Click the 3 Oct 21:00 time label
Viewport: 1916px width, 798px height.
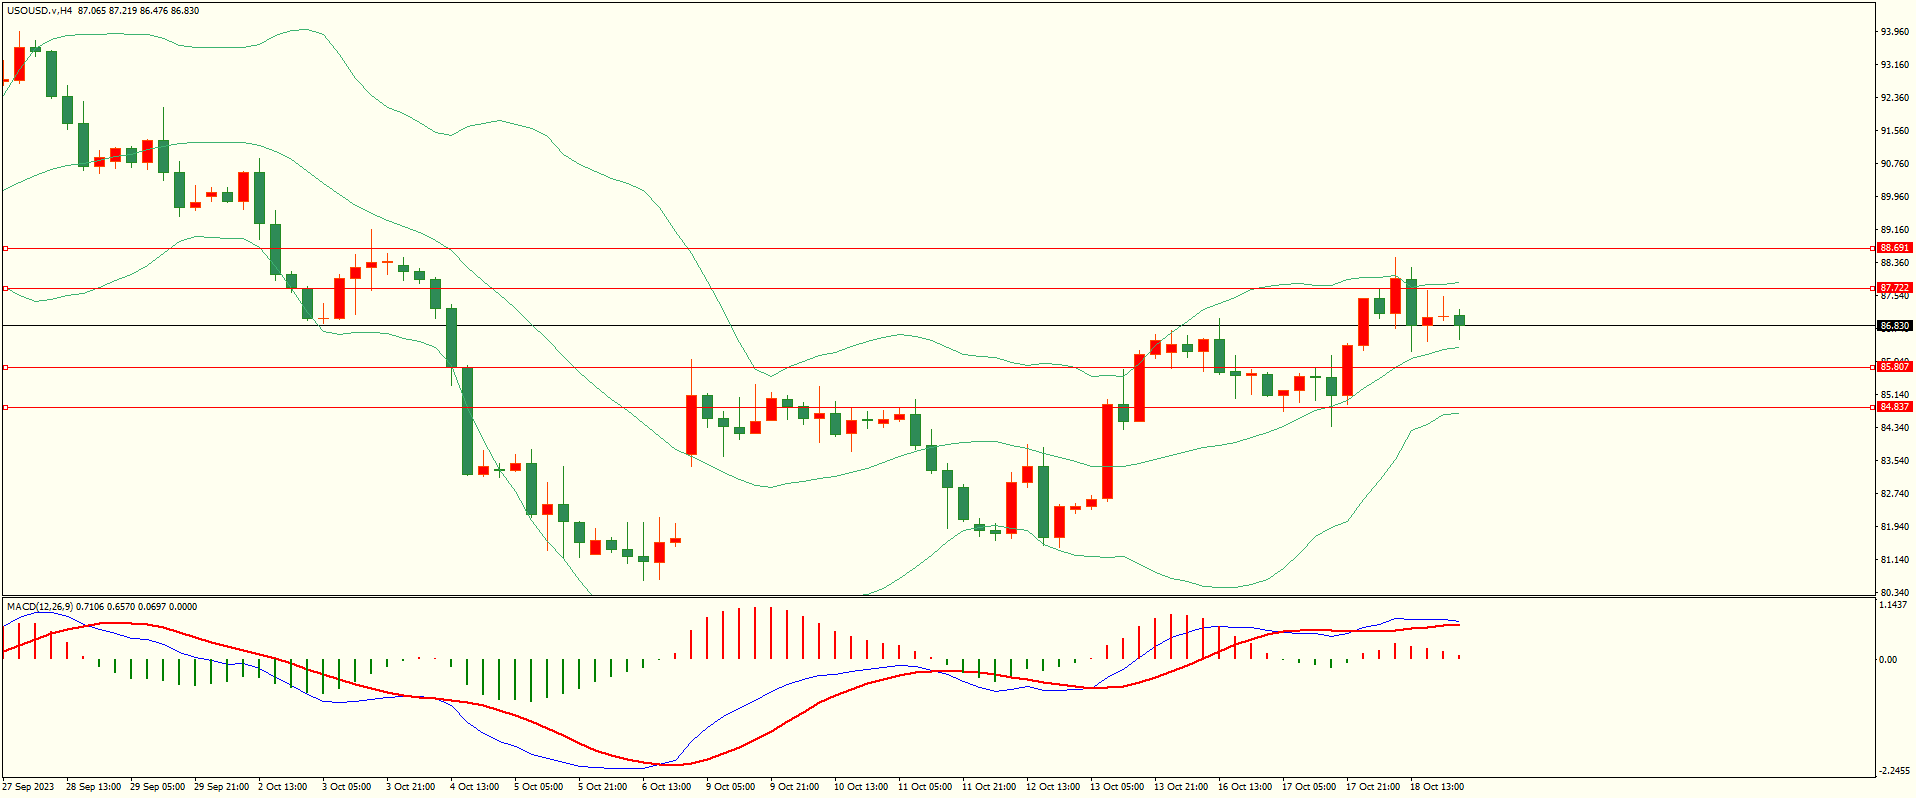tap(411, 787)
